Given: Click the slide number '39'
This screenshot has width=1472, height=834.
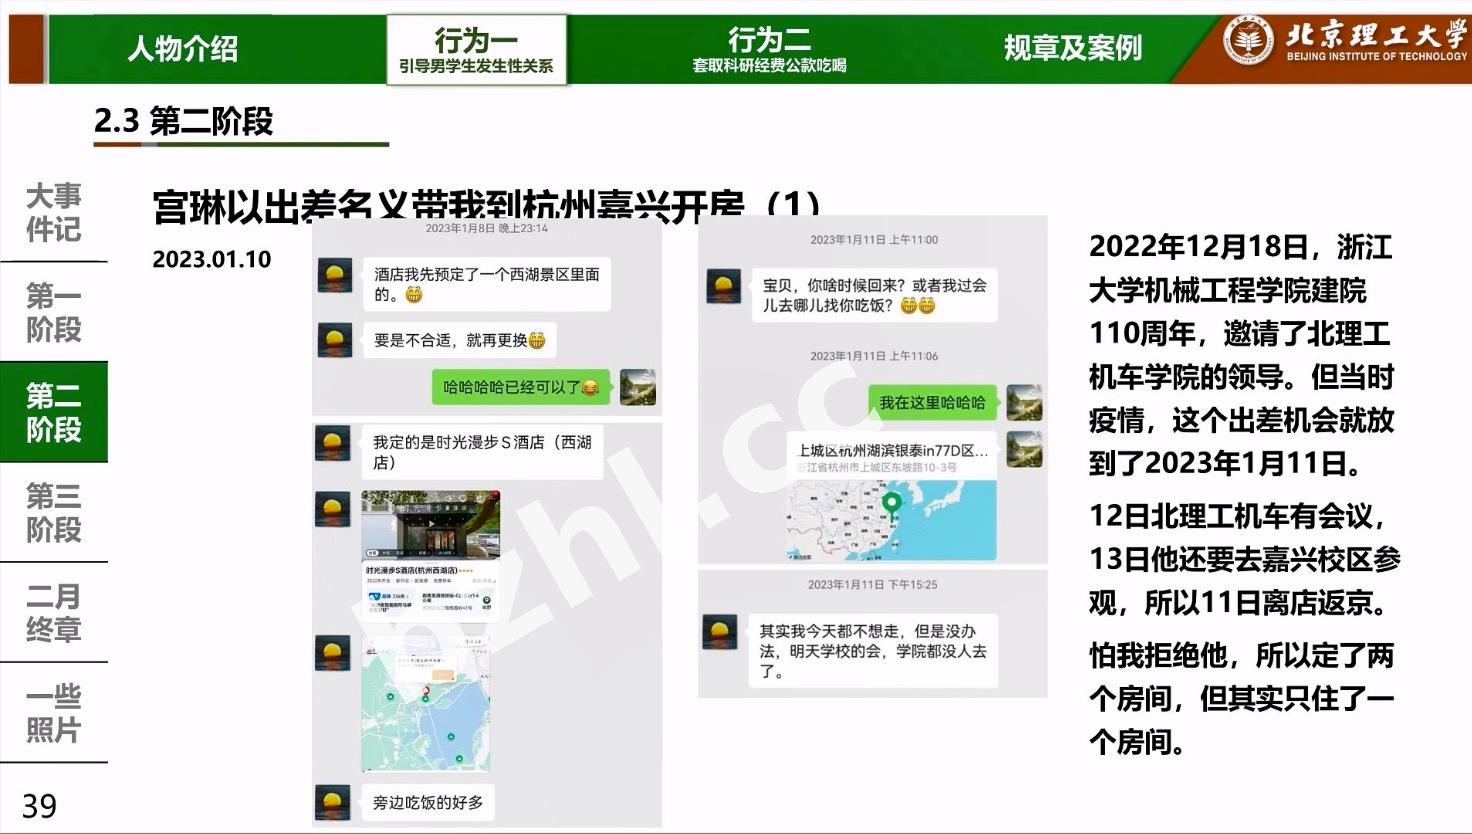Looking at the screenshot, I should pos(39,806).
